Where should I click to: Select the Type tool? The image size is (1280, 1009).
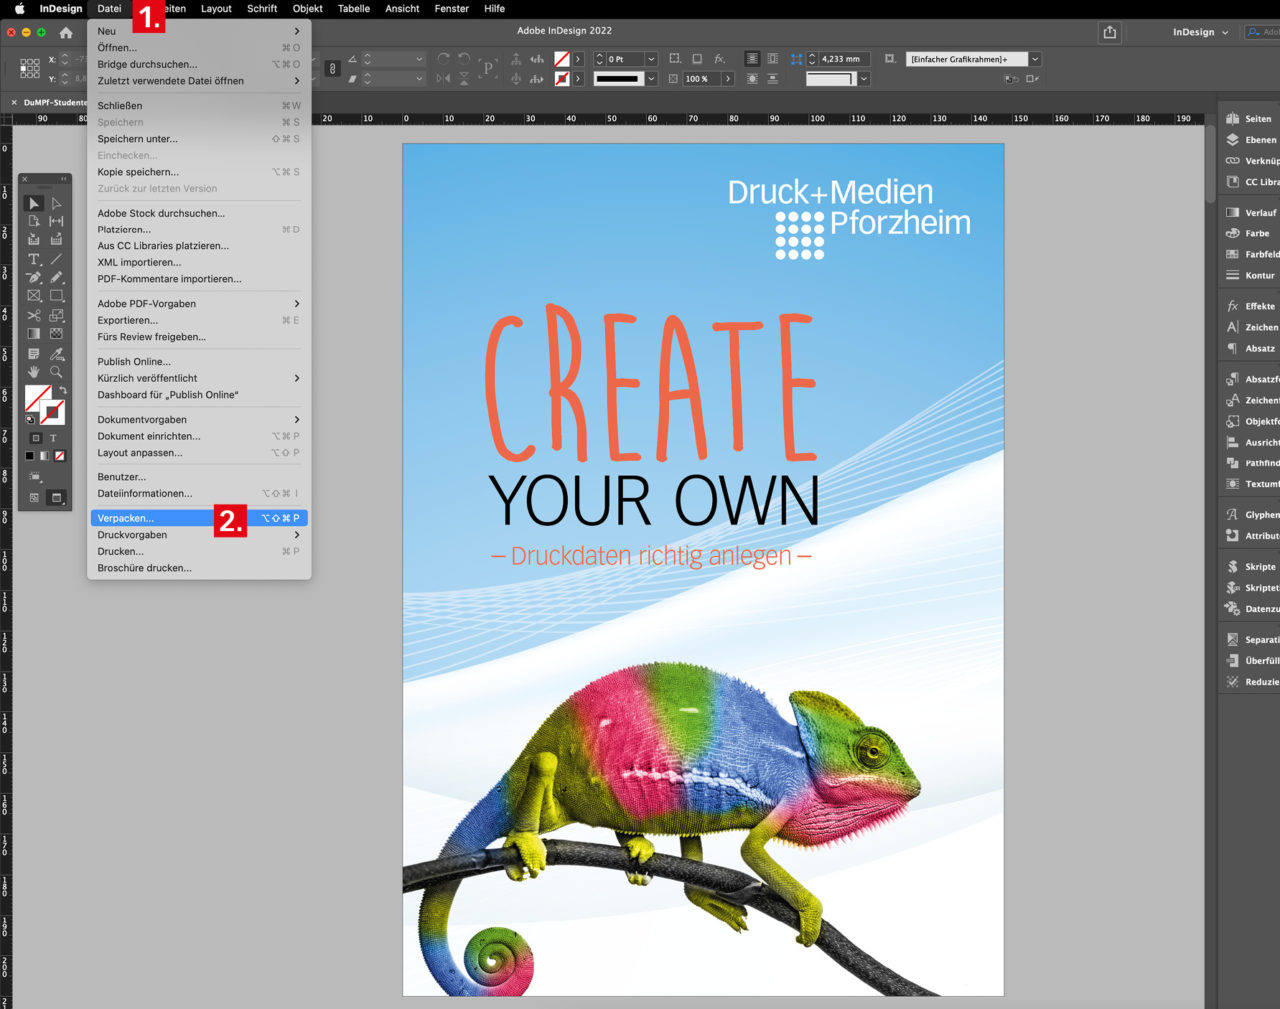tap(33, 258)
